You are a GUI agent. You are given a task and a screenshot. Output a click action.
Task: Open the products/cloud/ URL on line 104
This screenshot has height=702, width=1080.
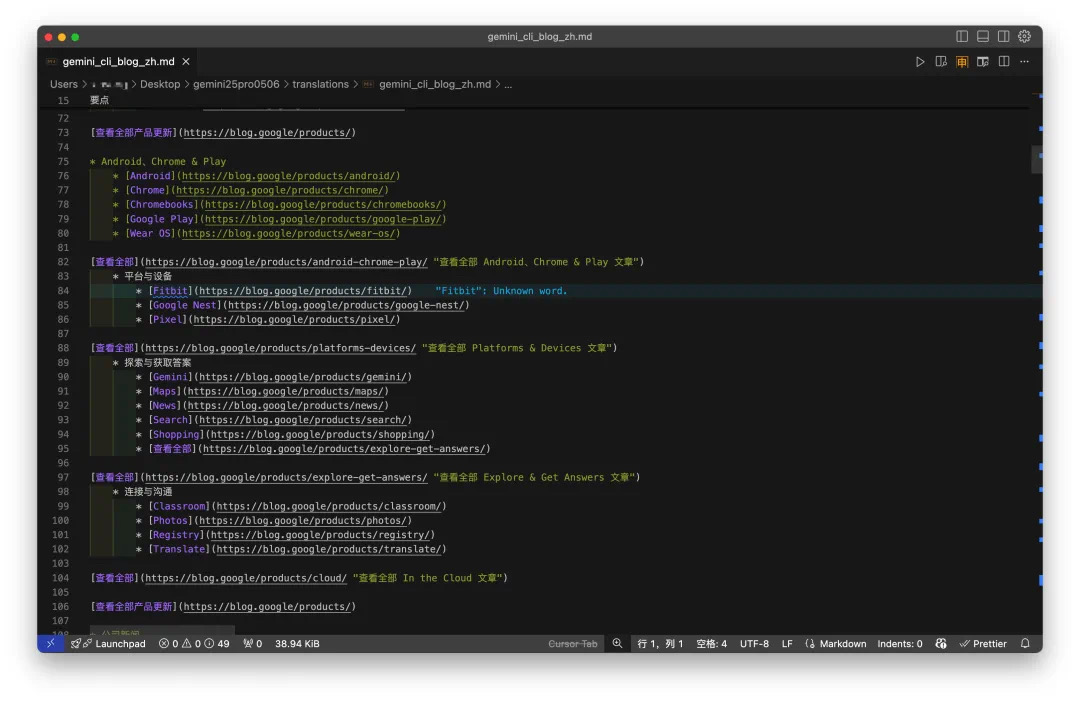coord(245,578)
